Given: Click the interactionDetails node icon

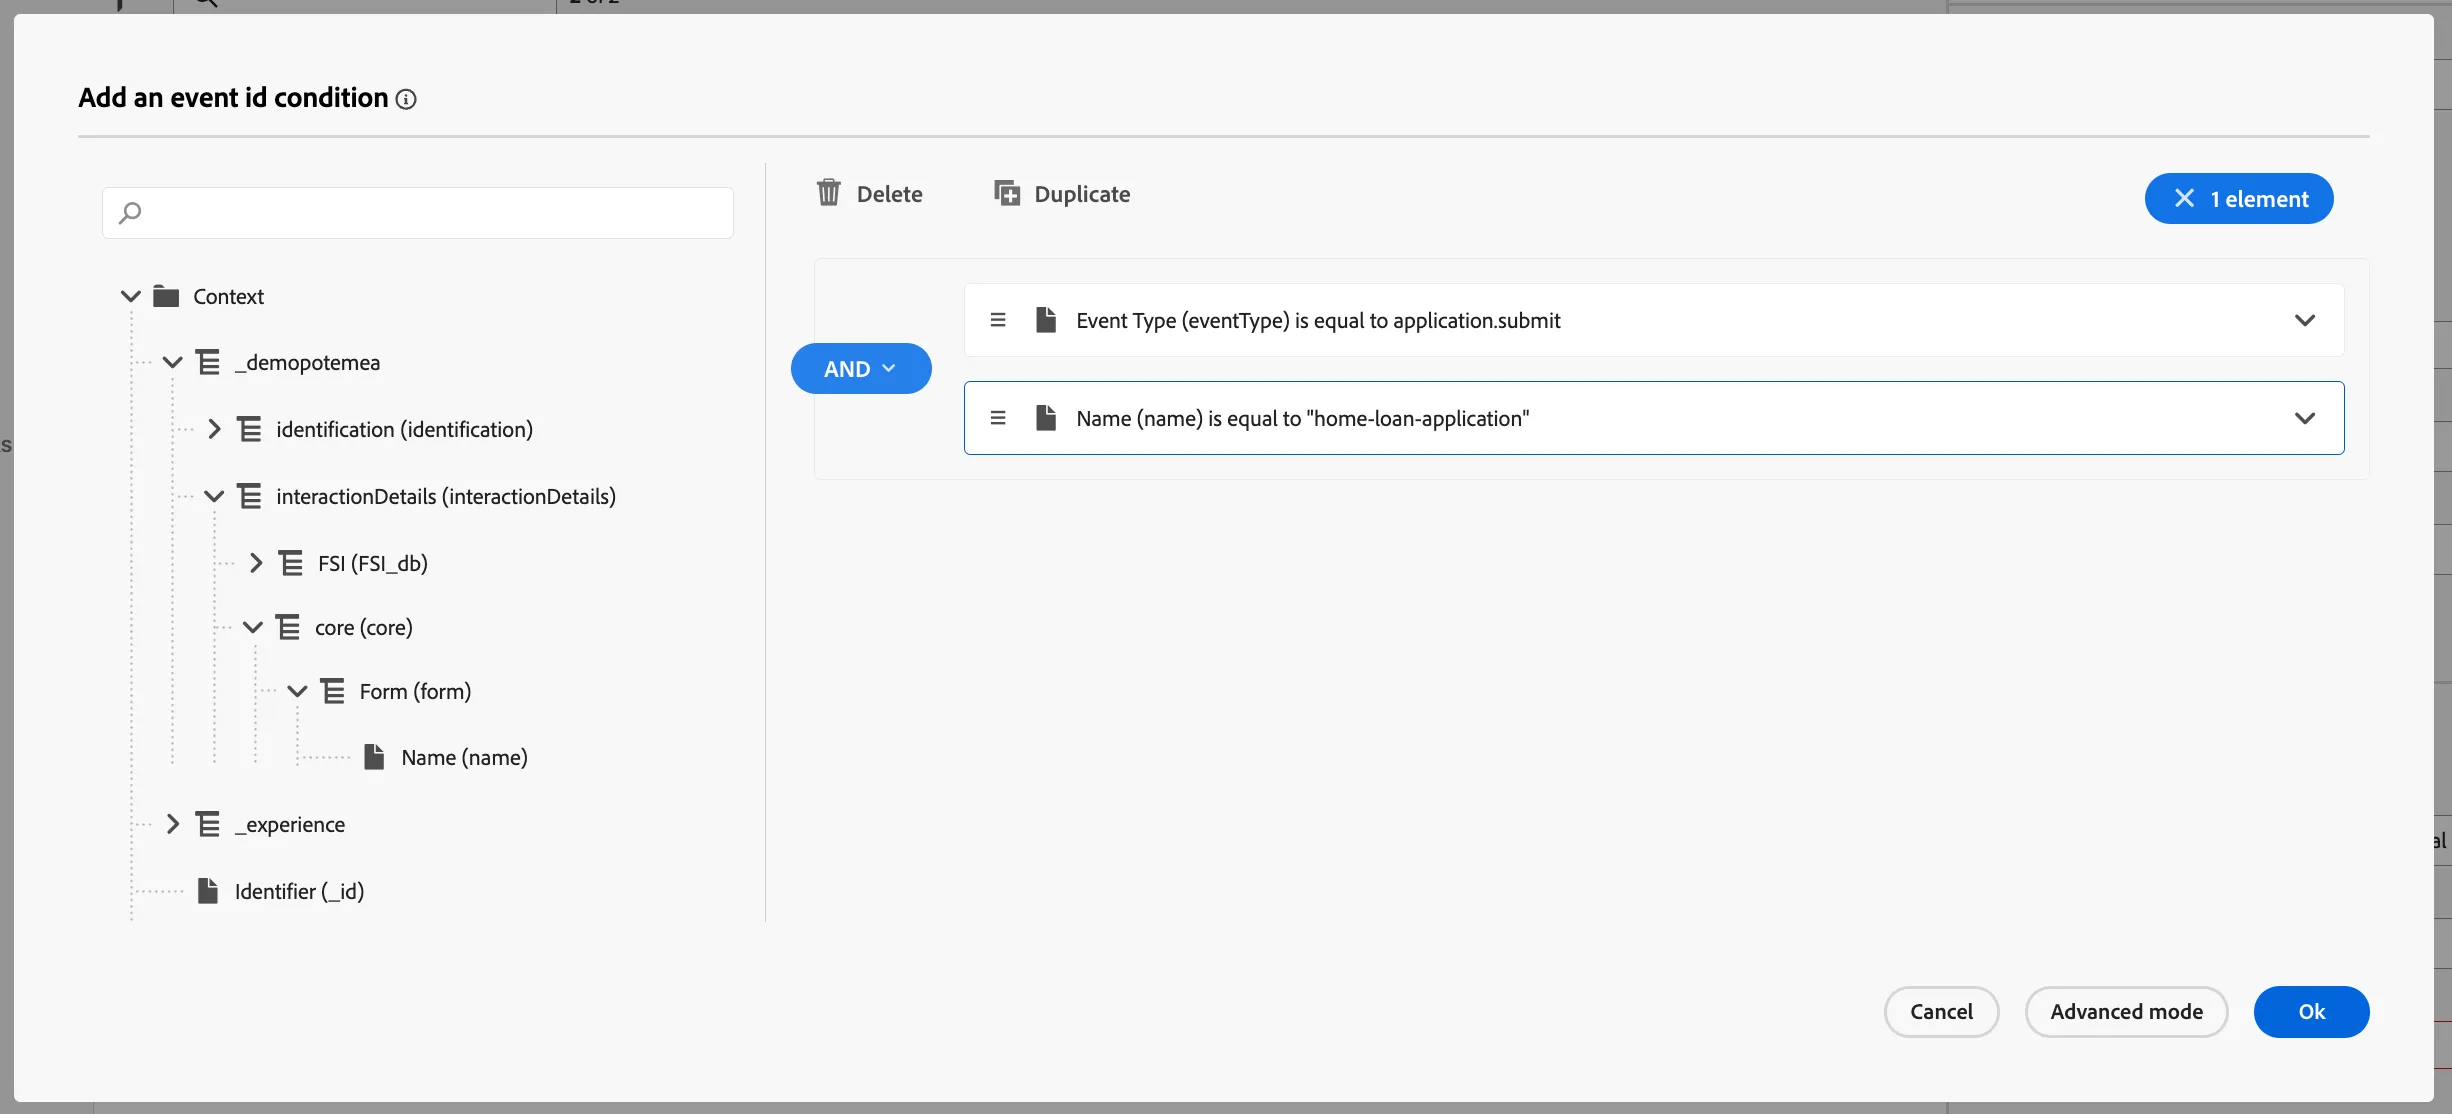Looking at the screenshot, I should click(x=249, y=496).
